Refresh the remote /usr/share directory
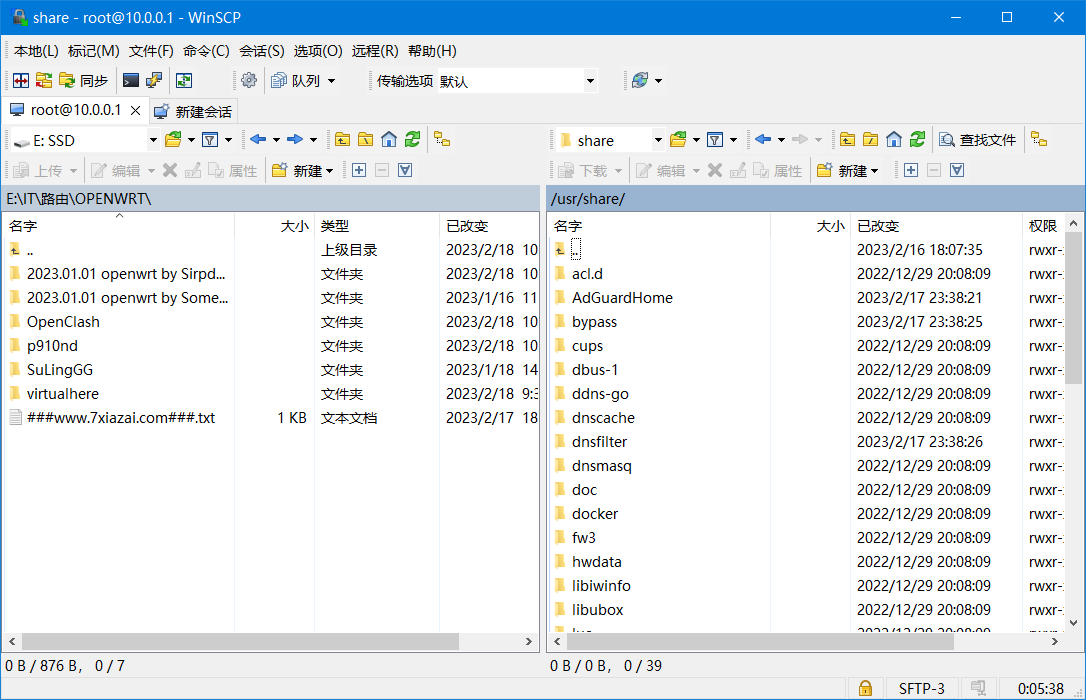This screenshot has height=700, width=1086. (x=918, y=139)
